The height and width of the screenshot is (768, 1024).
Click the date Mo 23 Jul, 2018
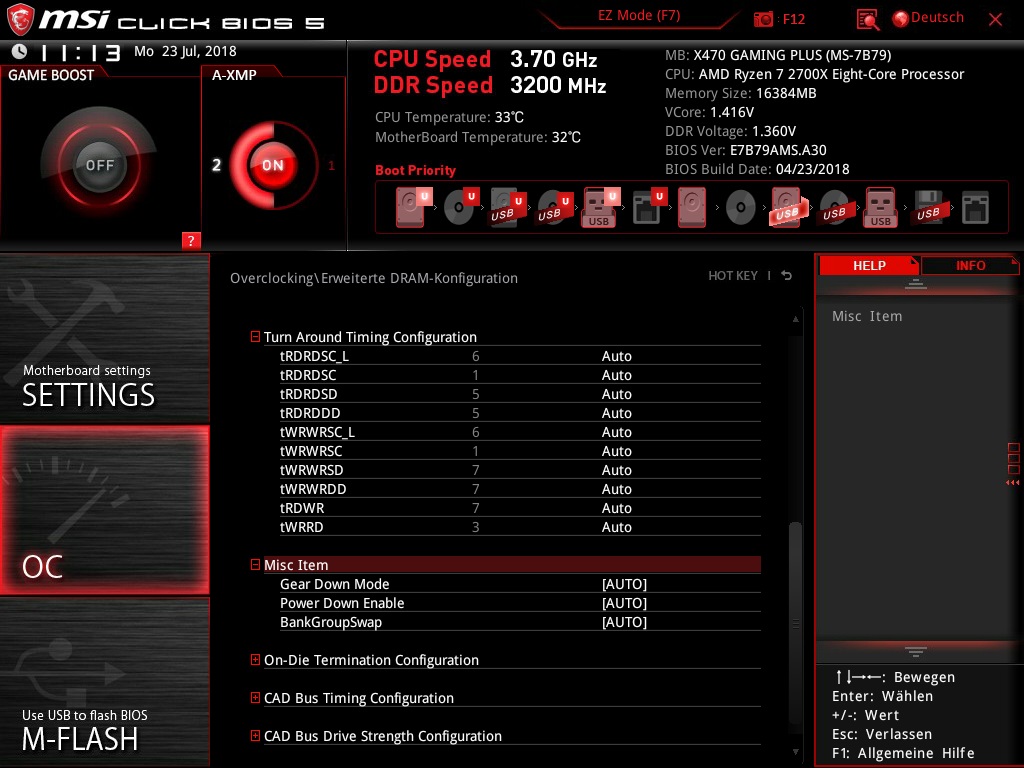185,51
